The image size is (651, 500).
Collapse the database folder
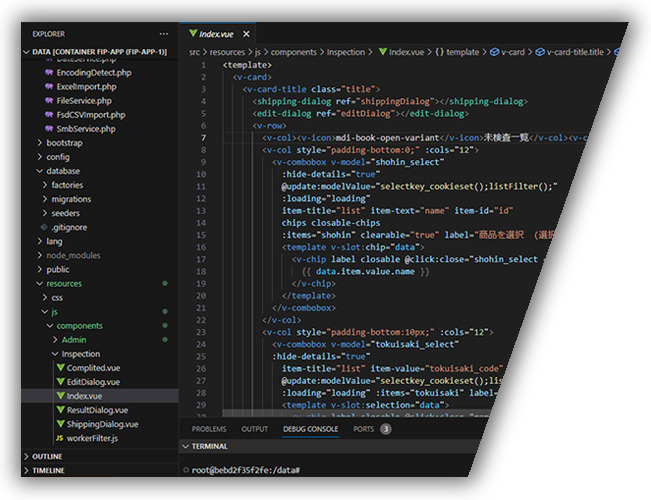[40, 171]
